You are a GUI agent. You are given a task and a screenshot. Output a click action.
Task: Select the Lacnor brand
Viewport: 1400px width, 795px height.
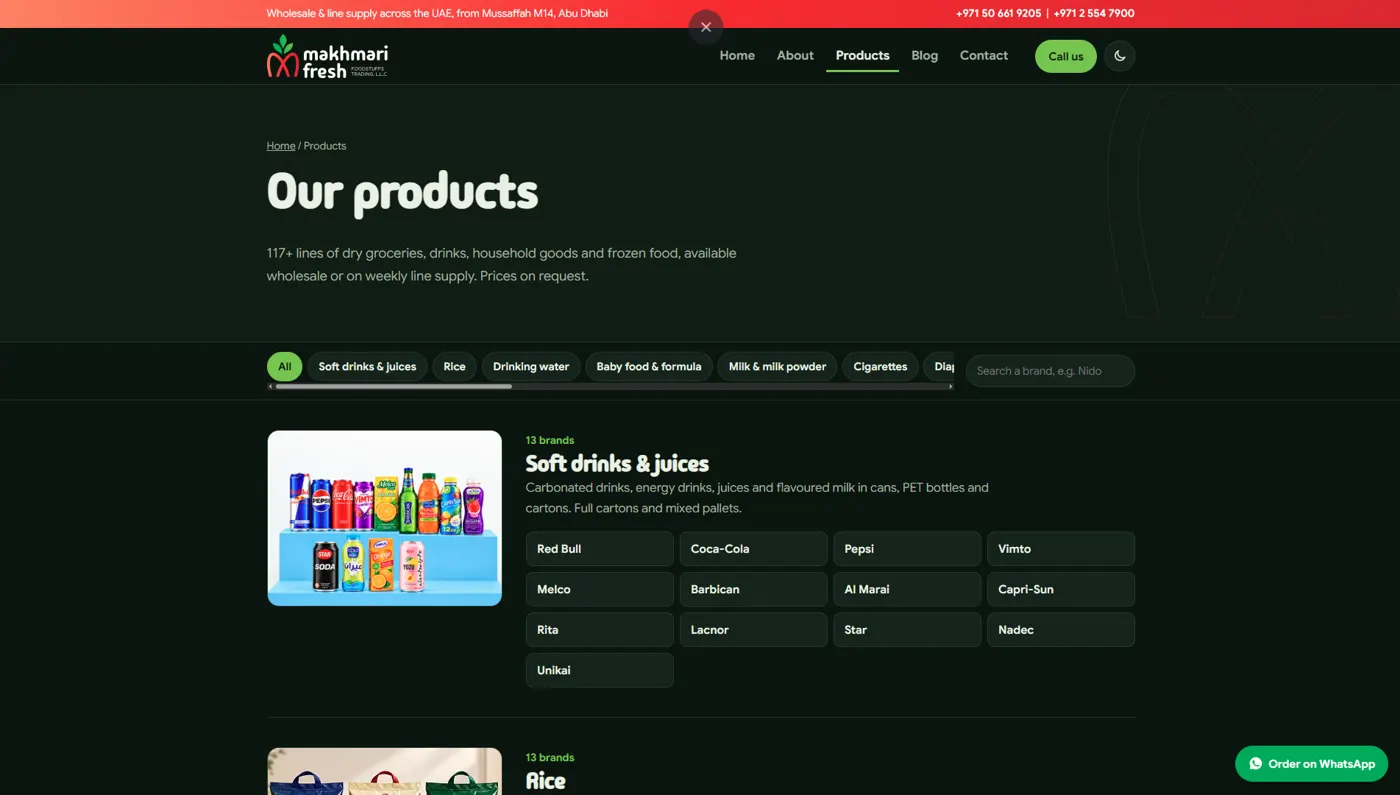(x=754, y=630)
